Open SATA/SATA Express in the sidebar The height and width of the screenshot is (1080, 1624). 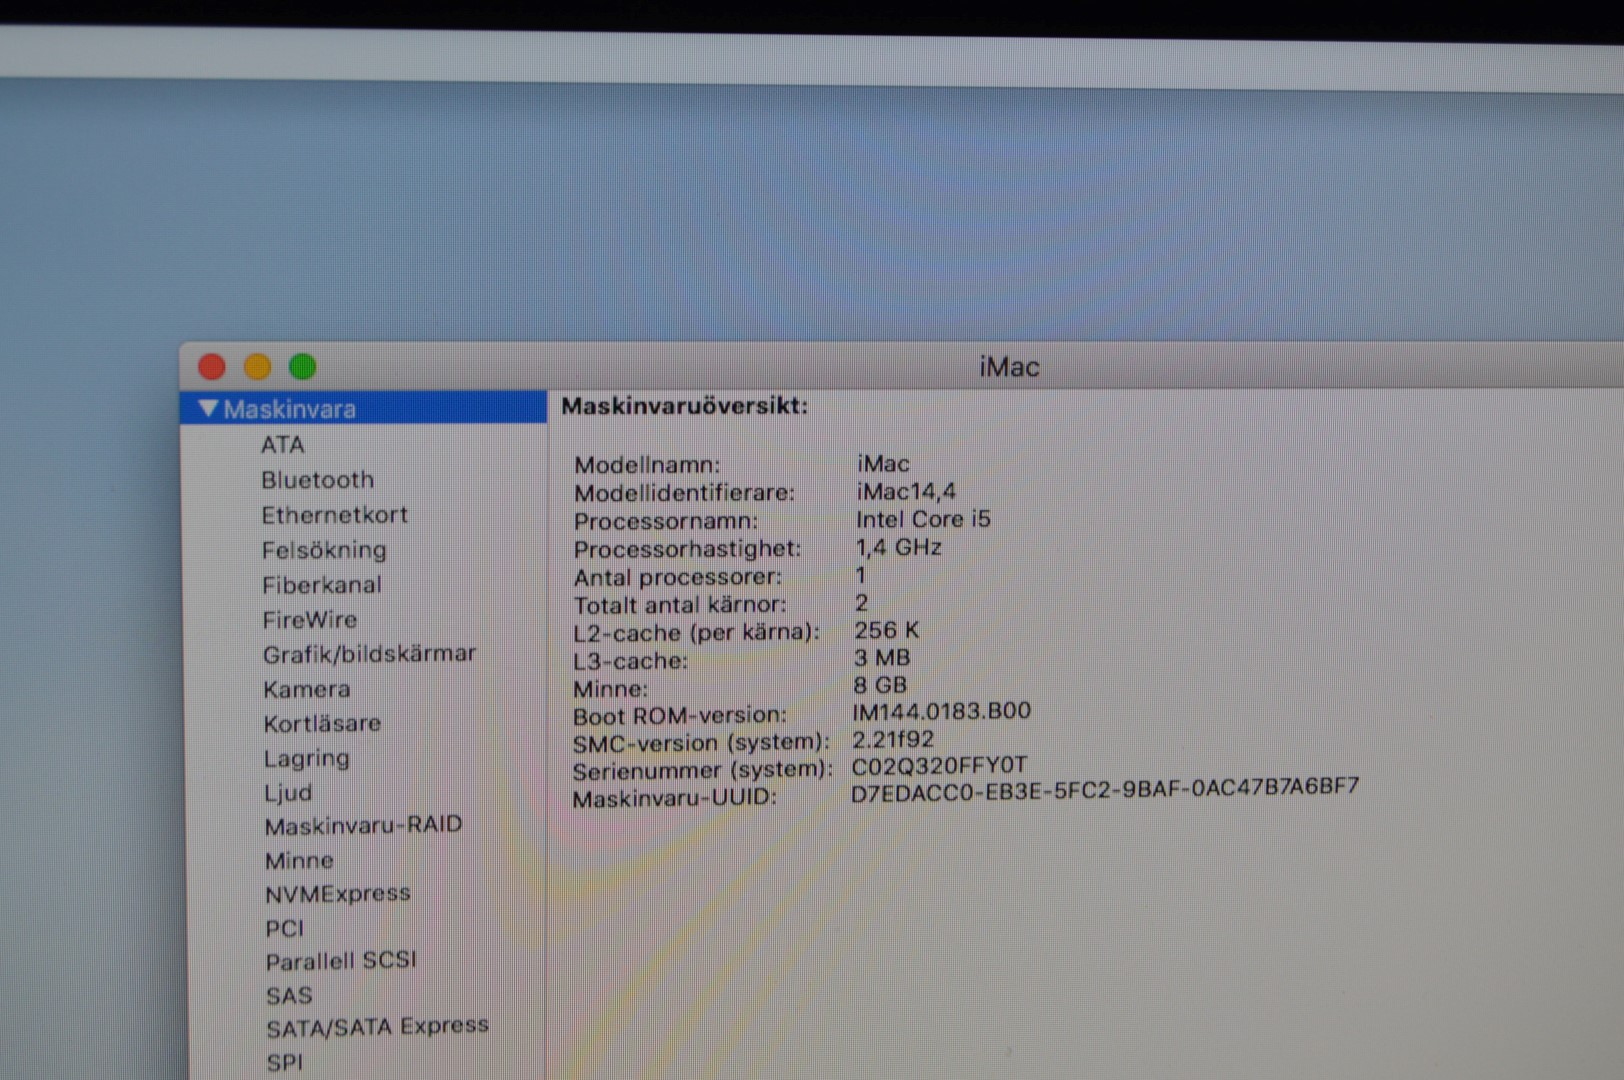377,1027
